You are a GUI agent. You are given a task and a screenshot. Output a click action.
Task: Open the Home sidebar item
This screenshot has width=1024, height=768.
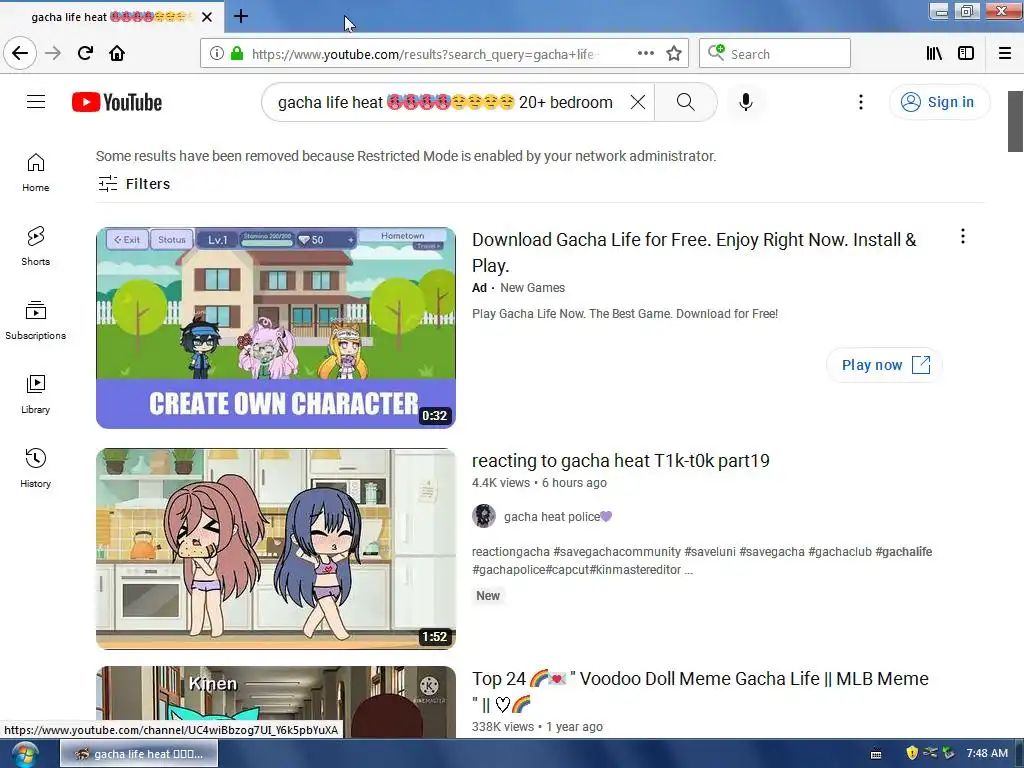click(x=35, y=172)
